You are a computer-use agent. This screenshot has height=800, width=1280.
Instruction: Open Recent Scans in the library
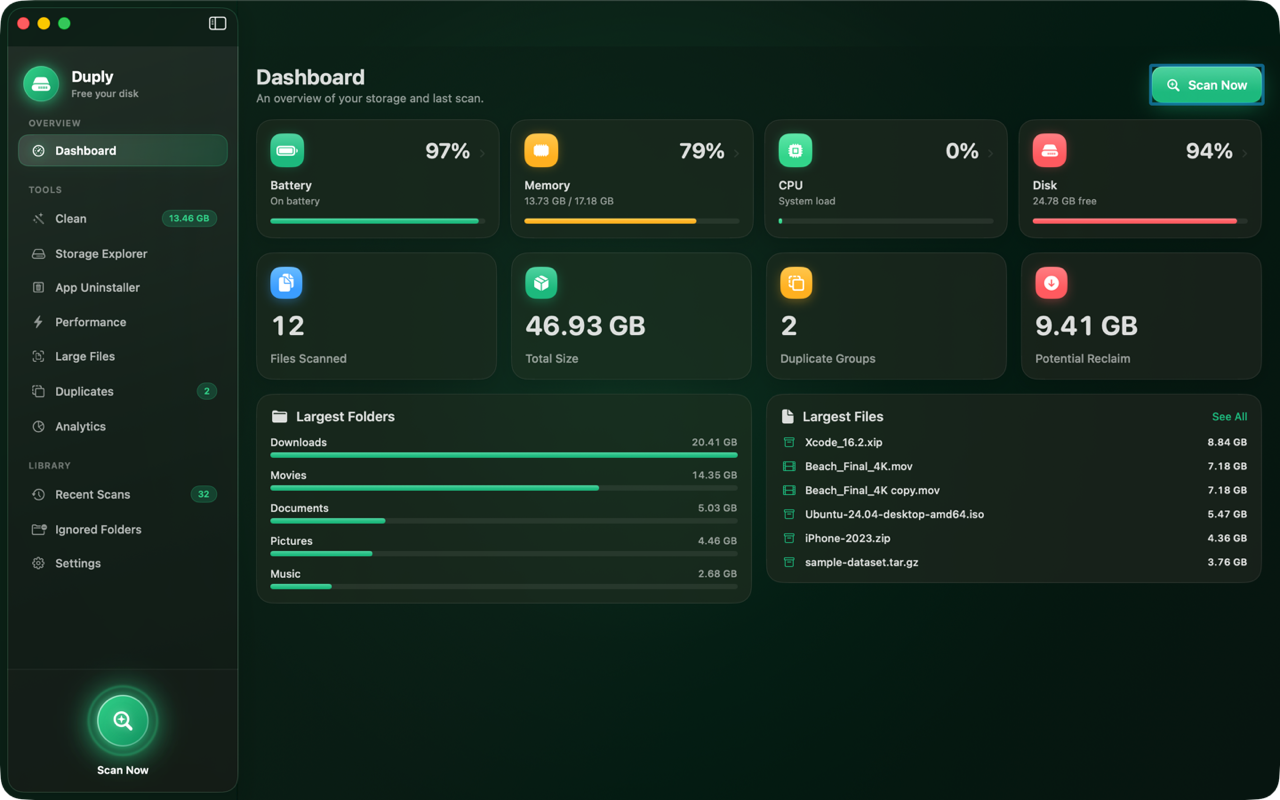(x=123, y=494)
